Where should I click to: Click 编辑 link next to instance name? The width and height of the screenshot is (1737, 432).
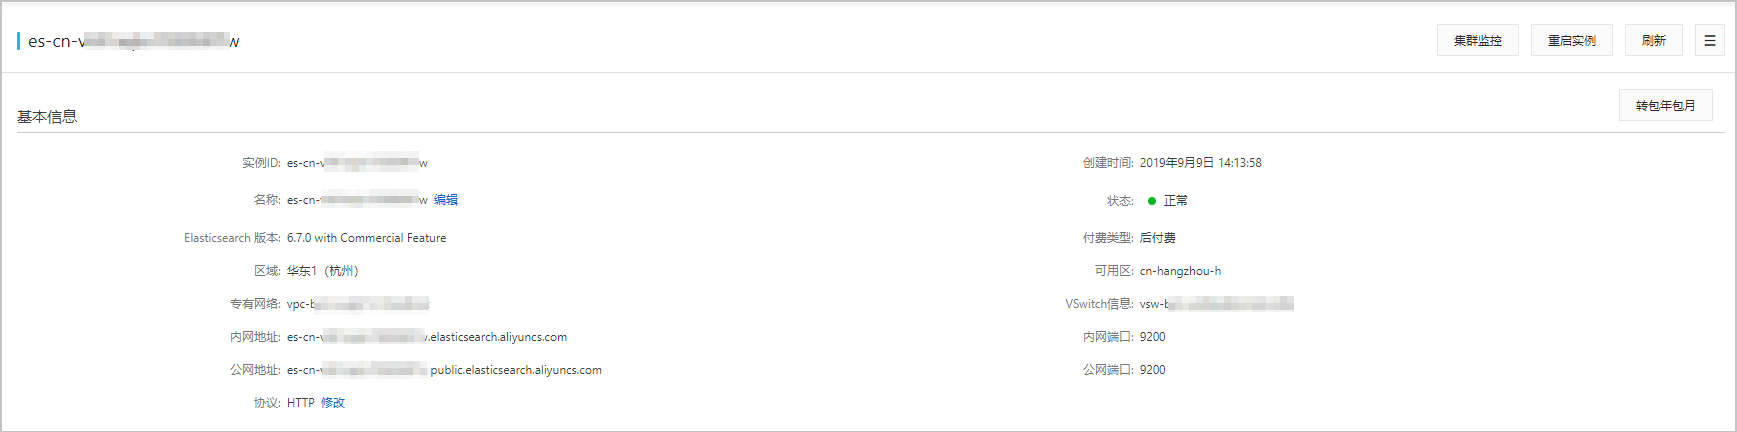pos(446,200)
